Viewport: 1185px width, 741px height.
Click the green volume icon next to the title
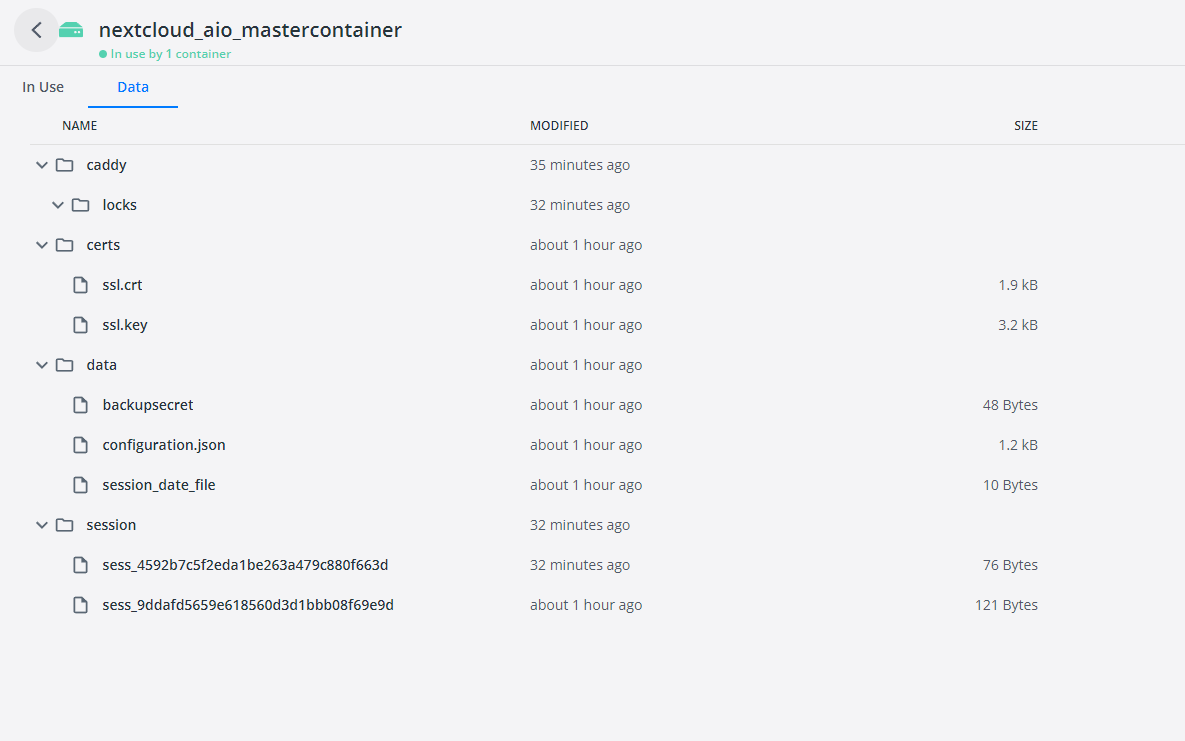click(71, 29)
